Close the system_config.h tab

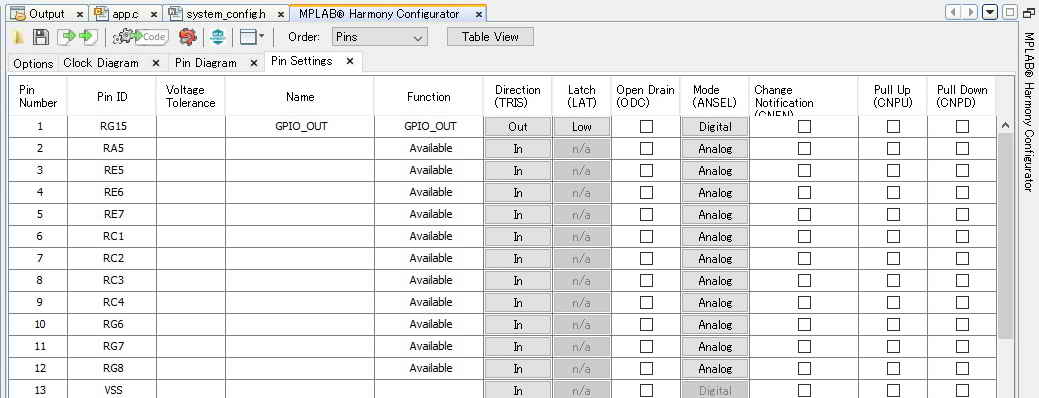[281, 14]
